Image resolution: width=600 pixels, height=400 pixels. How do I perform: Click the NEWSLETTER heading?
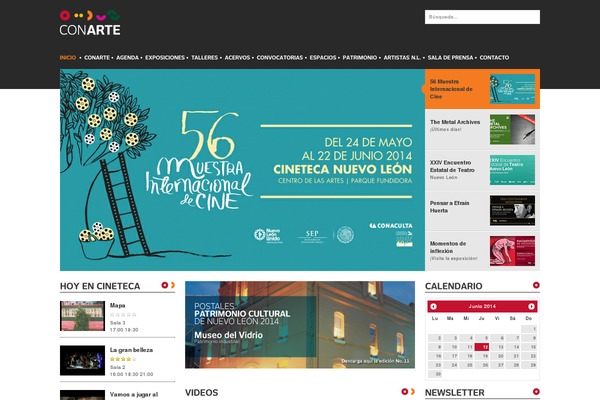click(455, 392)
